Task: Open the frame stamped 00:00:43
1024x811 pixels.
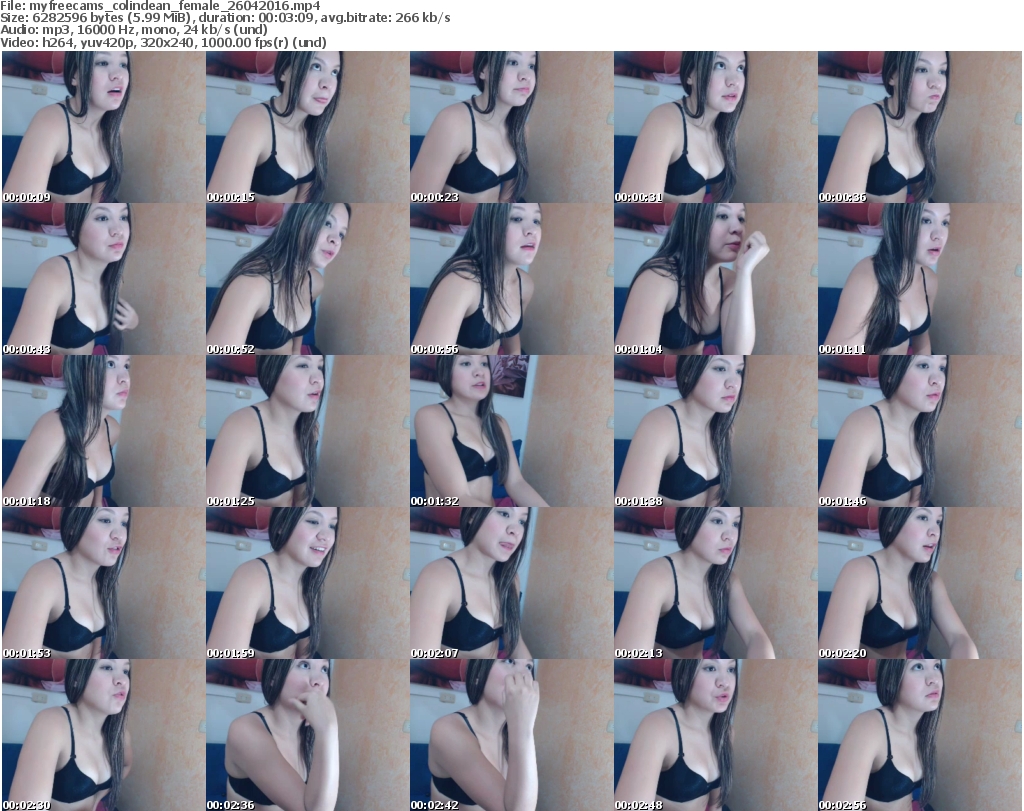Action: [x=103, y=279]
